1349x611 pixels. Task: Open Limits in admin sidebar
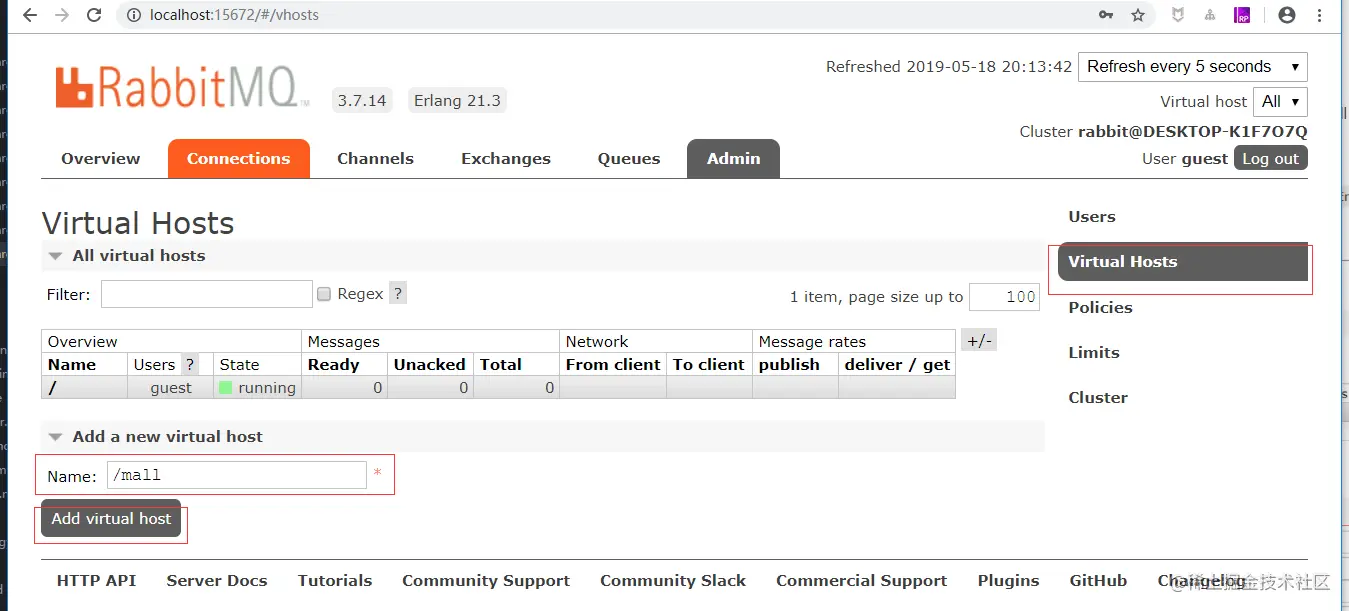coord(1094,353)
